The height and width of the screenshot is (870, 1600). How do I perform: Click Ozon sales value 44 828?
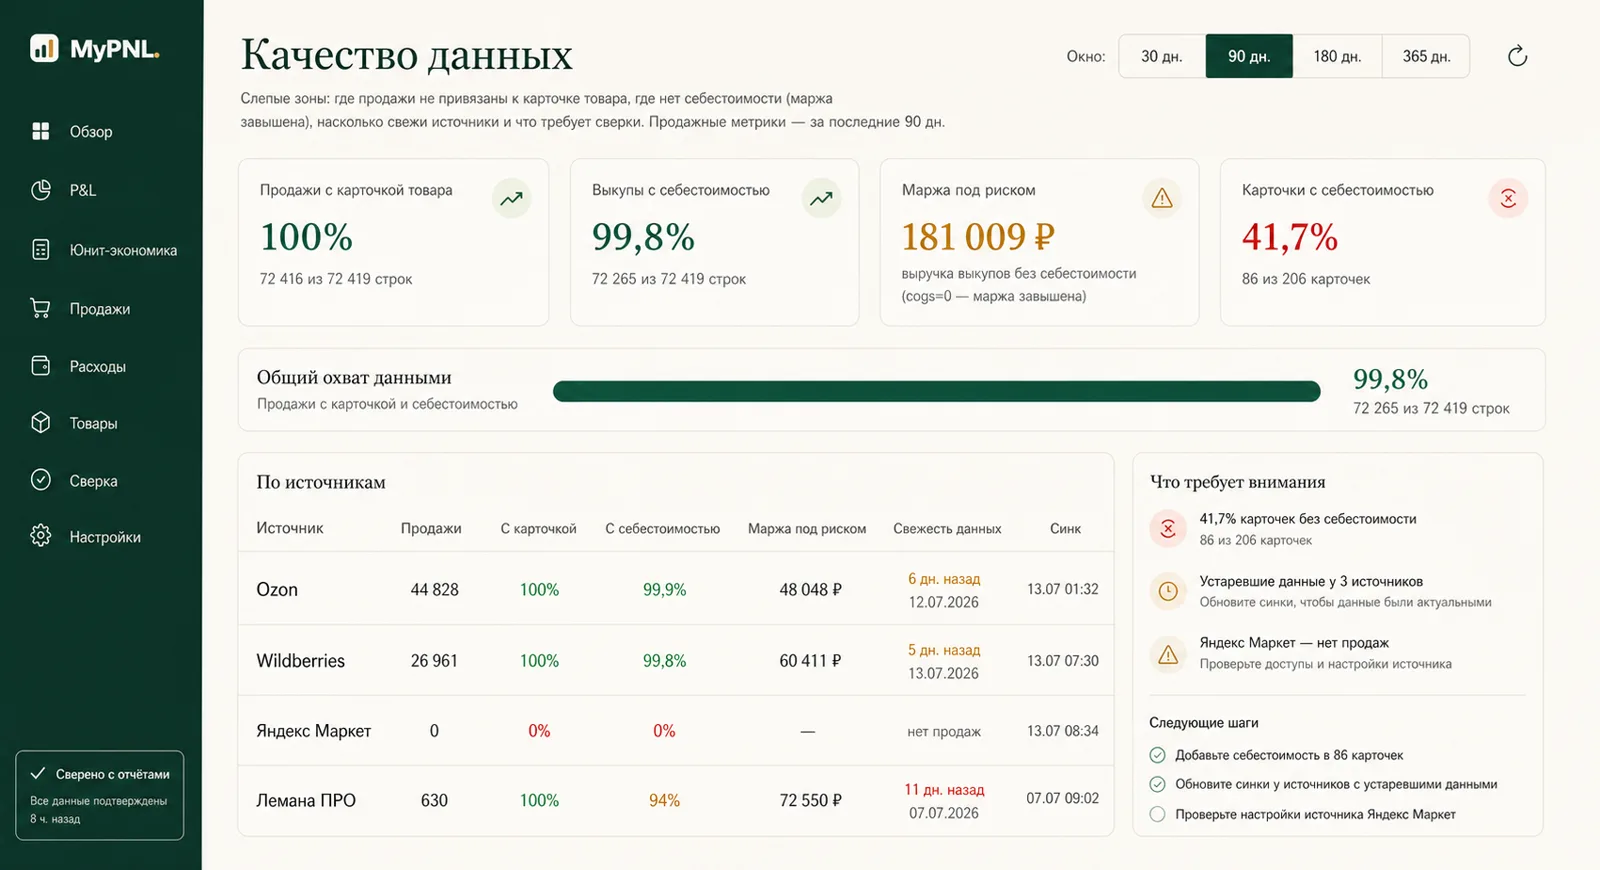point(434,589)
